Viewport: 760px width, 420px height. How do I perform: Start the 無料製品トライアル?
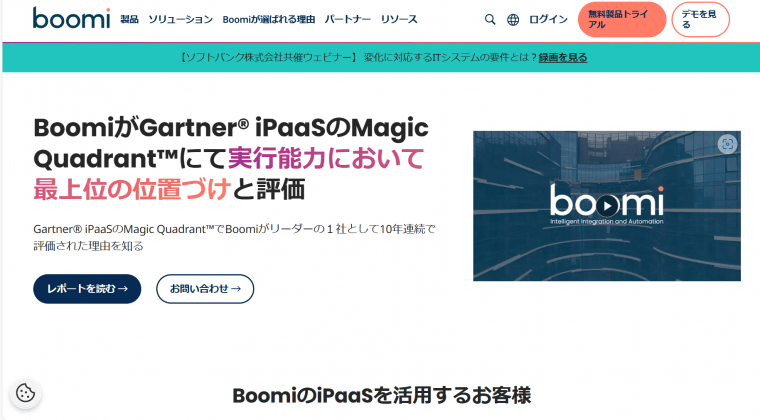pos(622,19)
